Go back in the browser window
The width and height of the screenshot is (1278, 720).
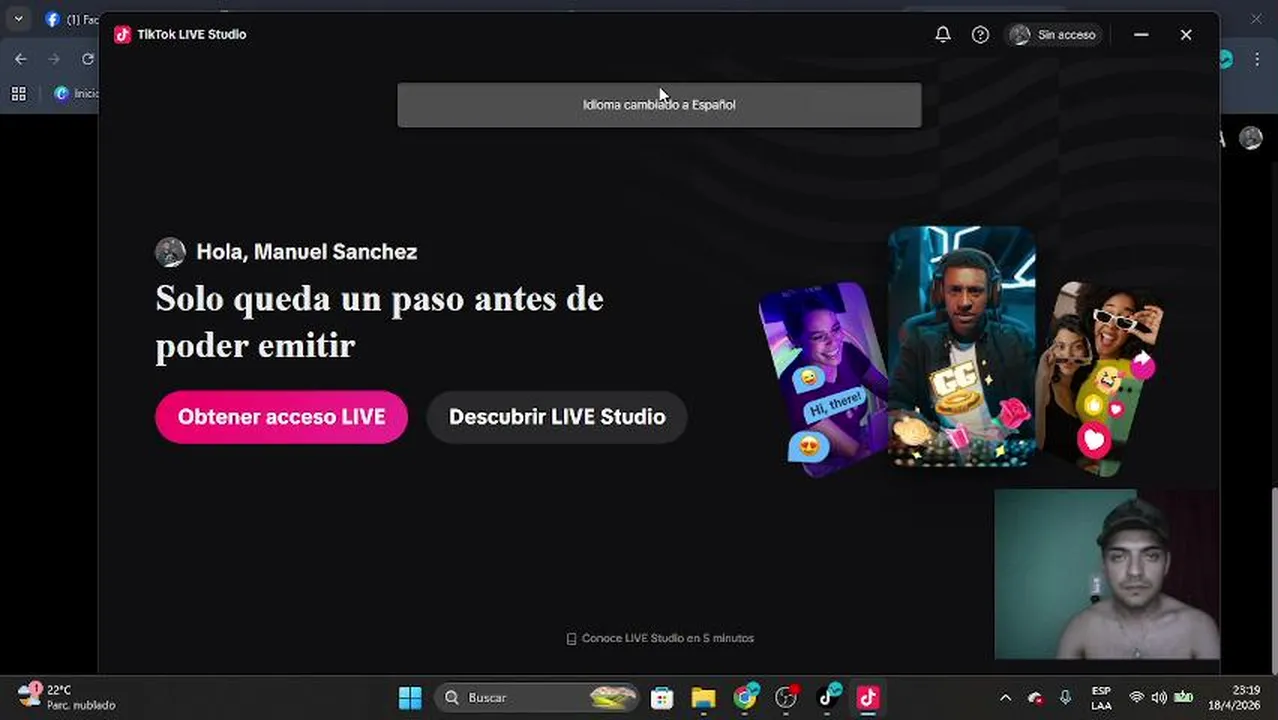click(21, 59)
